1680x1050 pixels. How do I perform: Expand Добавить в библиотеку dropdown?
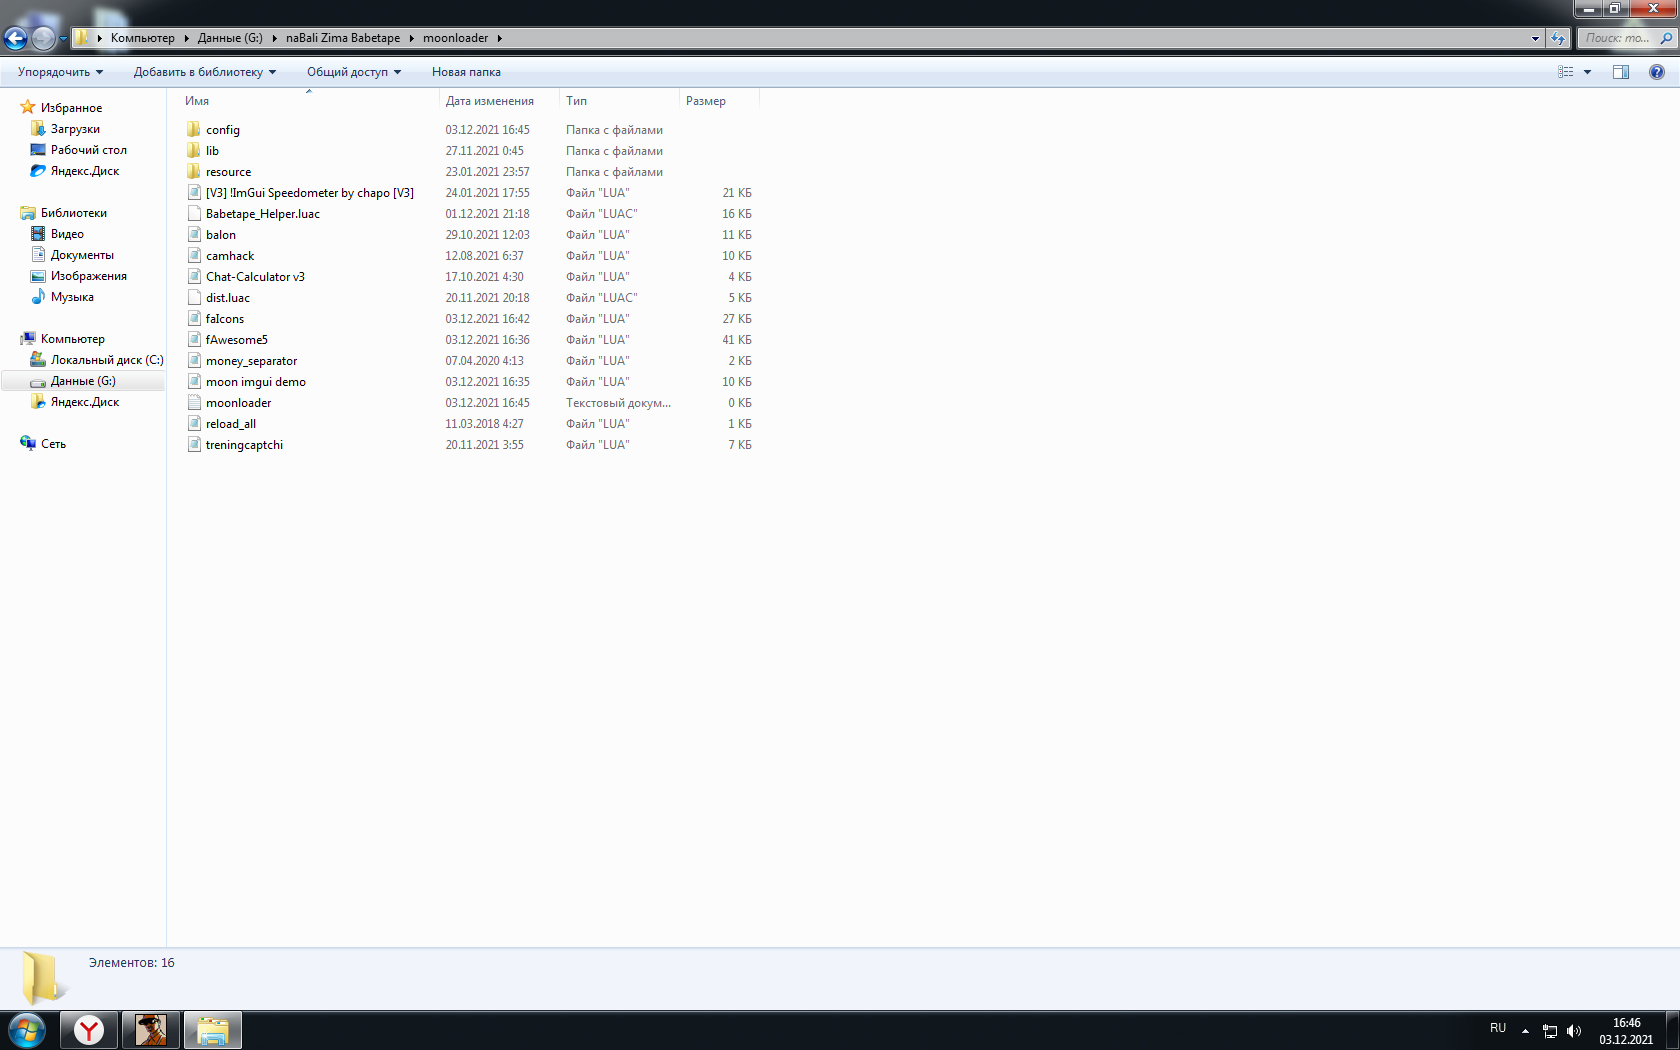click(204, 72)
